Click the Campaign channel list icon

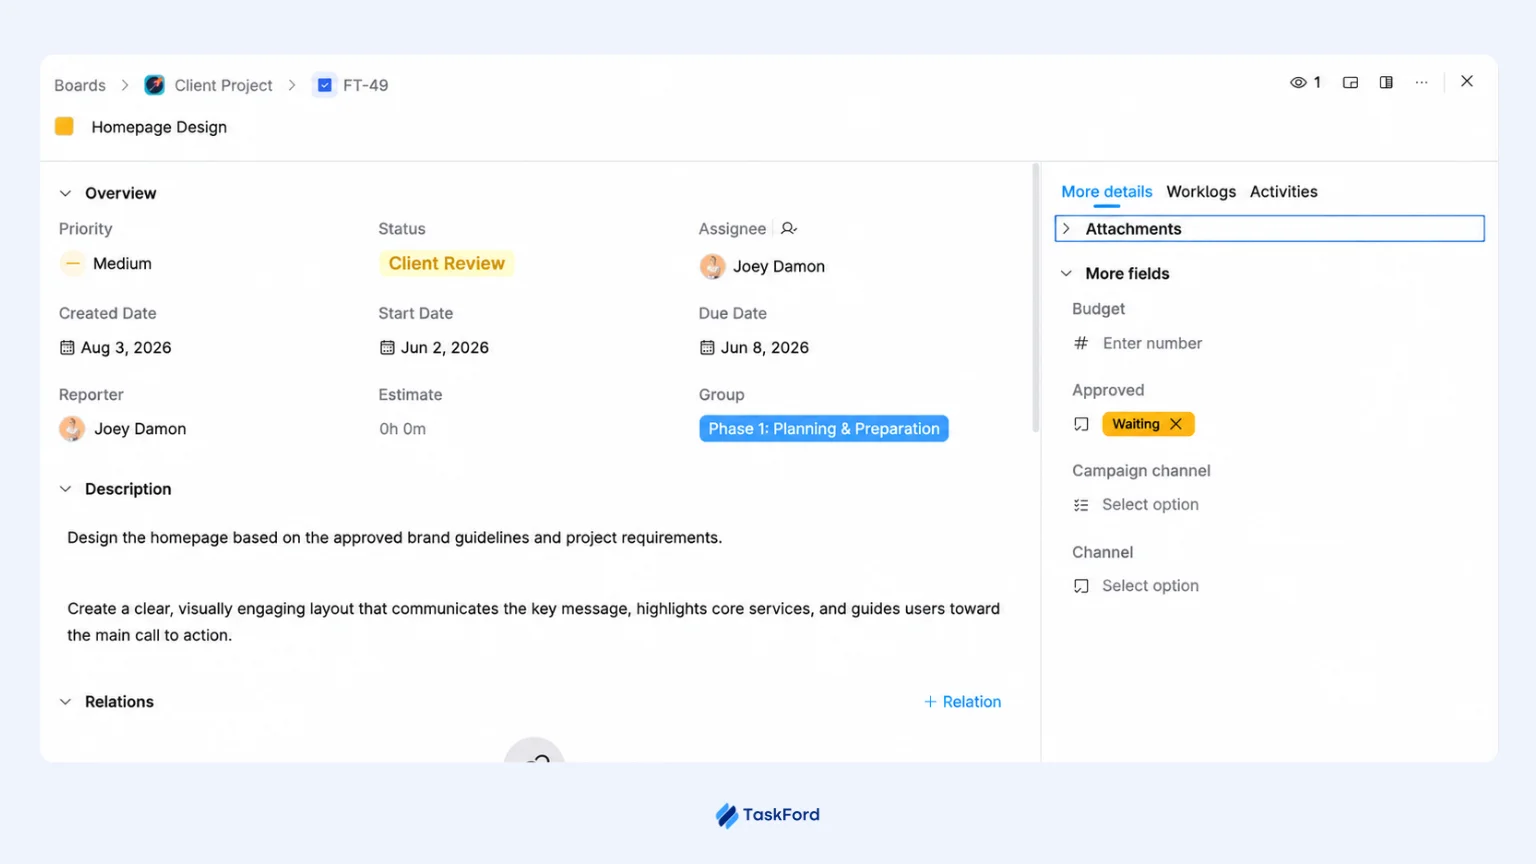pyautogui.click(x=1081, y=505)
